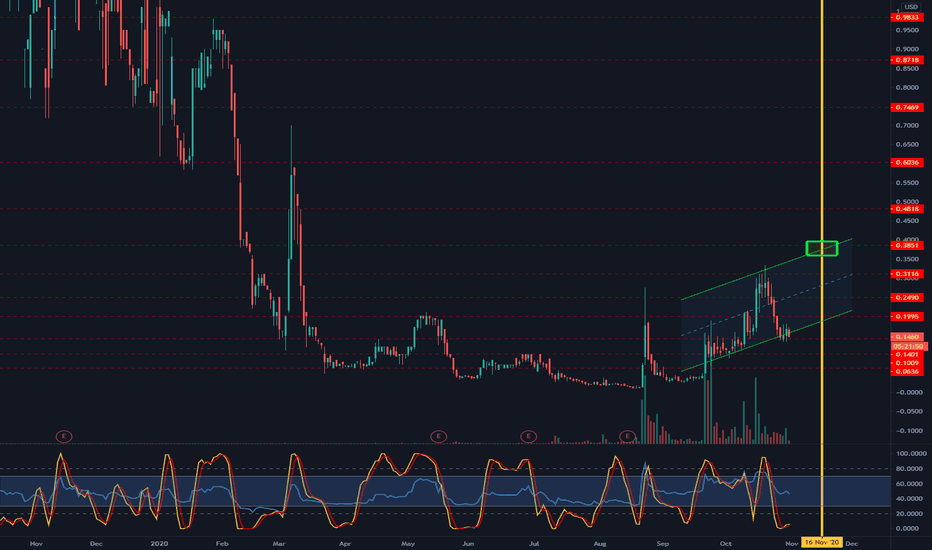Select the 0.4818 price level label
This screenshot has height=550, width=932.
[907, 209]
